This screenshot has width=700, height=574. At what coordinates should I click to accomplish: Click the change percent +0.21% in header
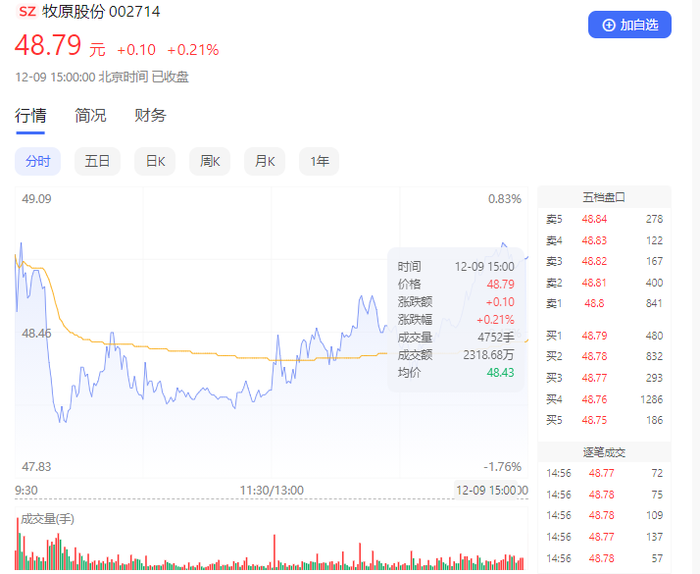coord(193,50)
